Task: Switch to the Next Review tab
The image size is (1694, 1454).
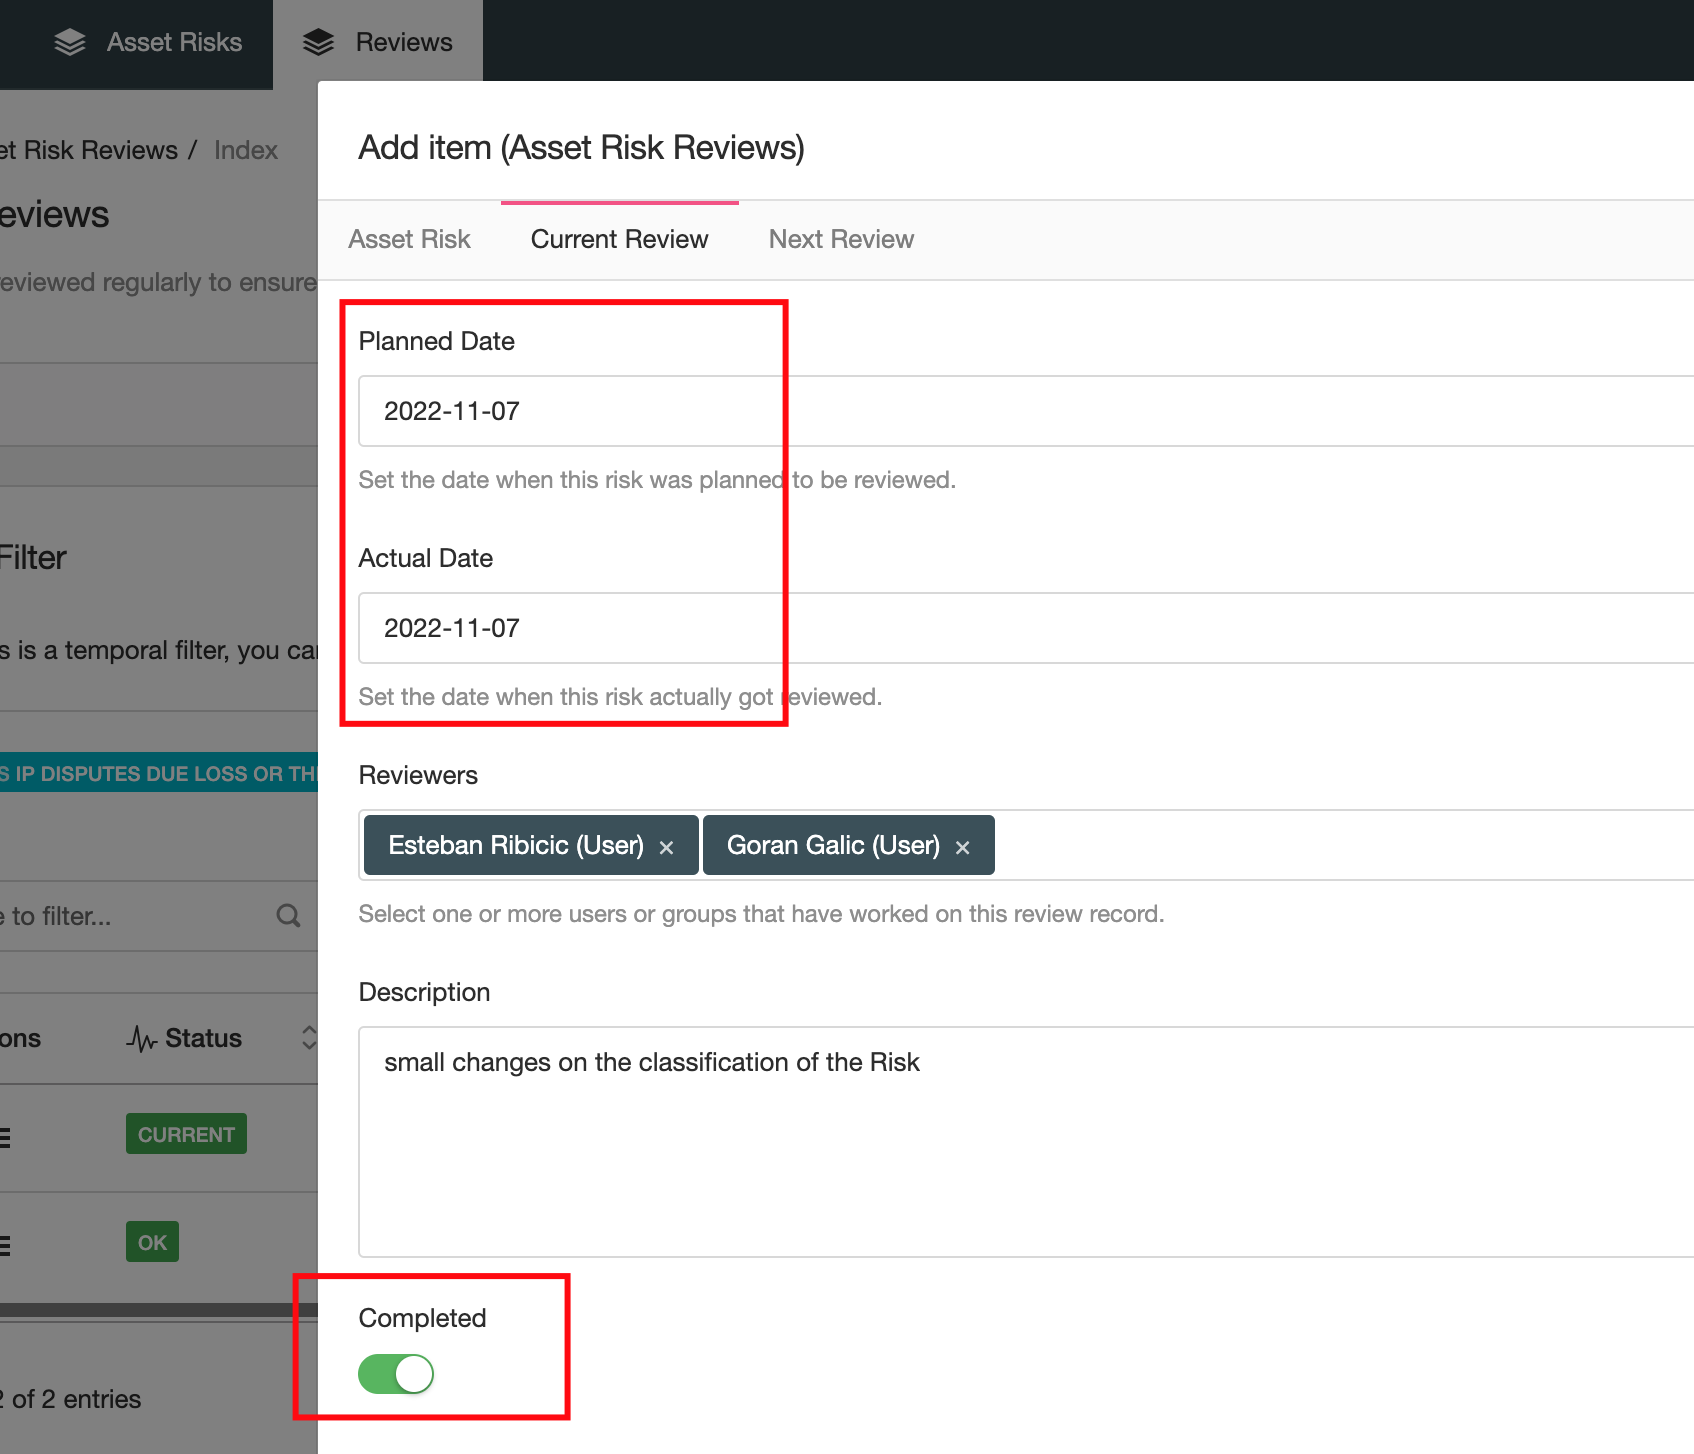Action: point(841,240)
